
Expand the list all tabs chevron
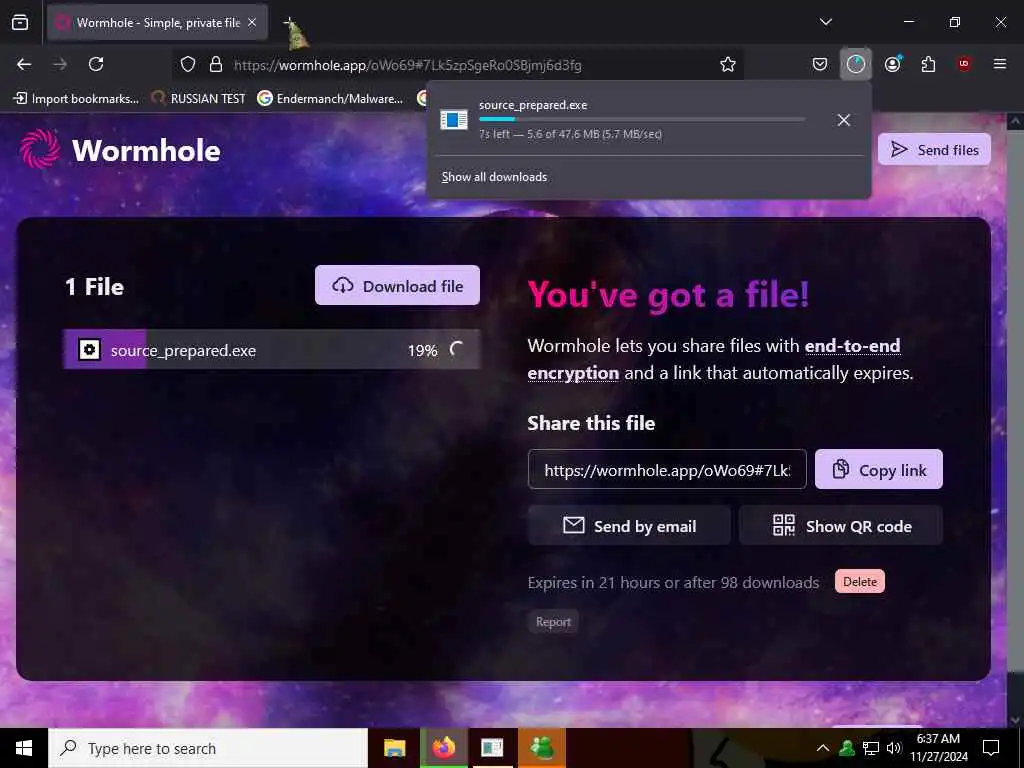[825, 22]
